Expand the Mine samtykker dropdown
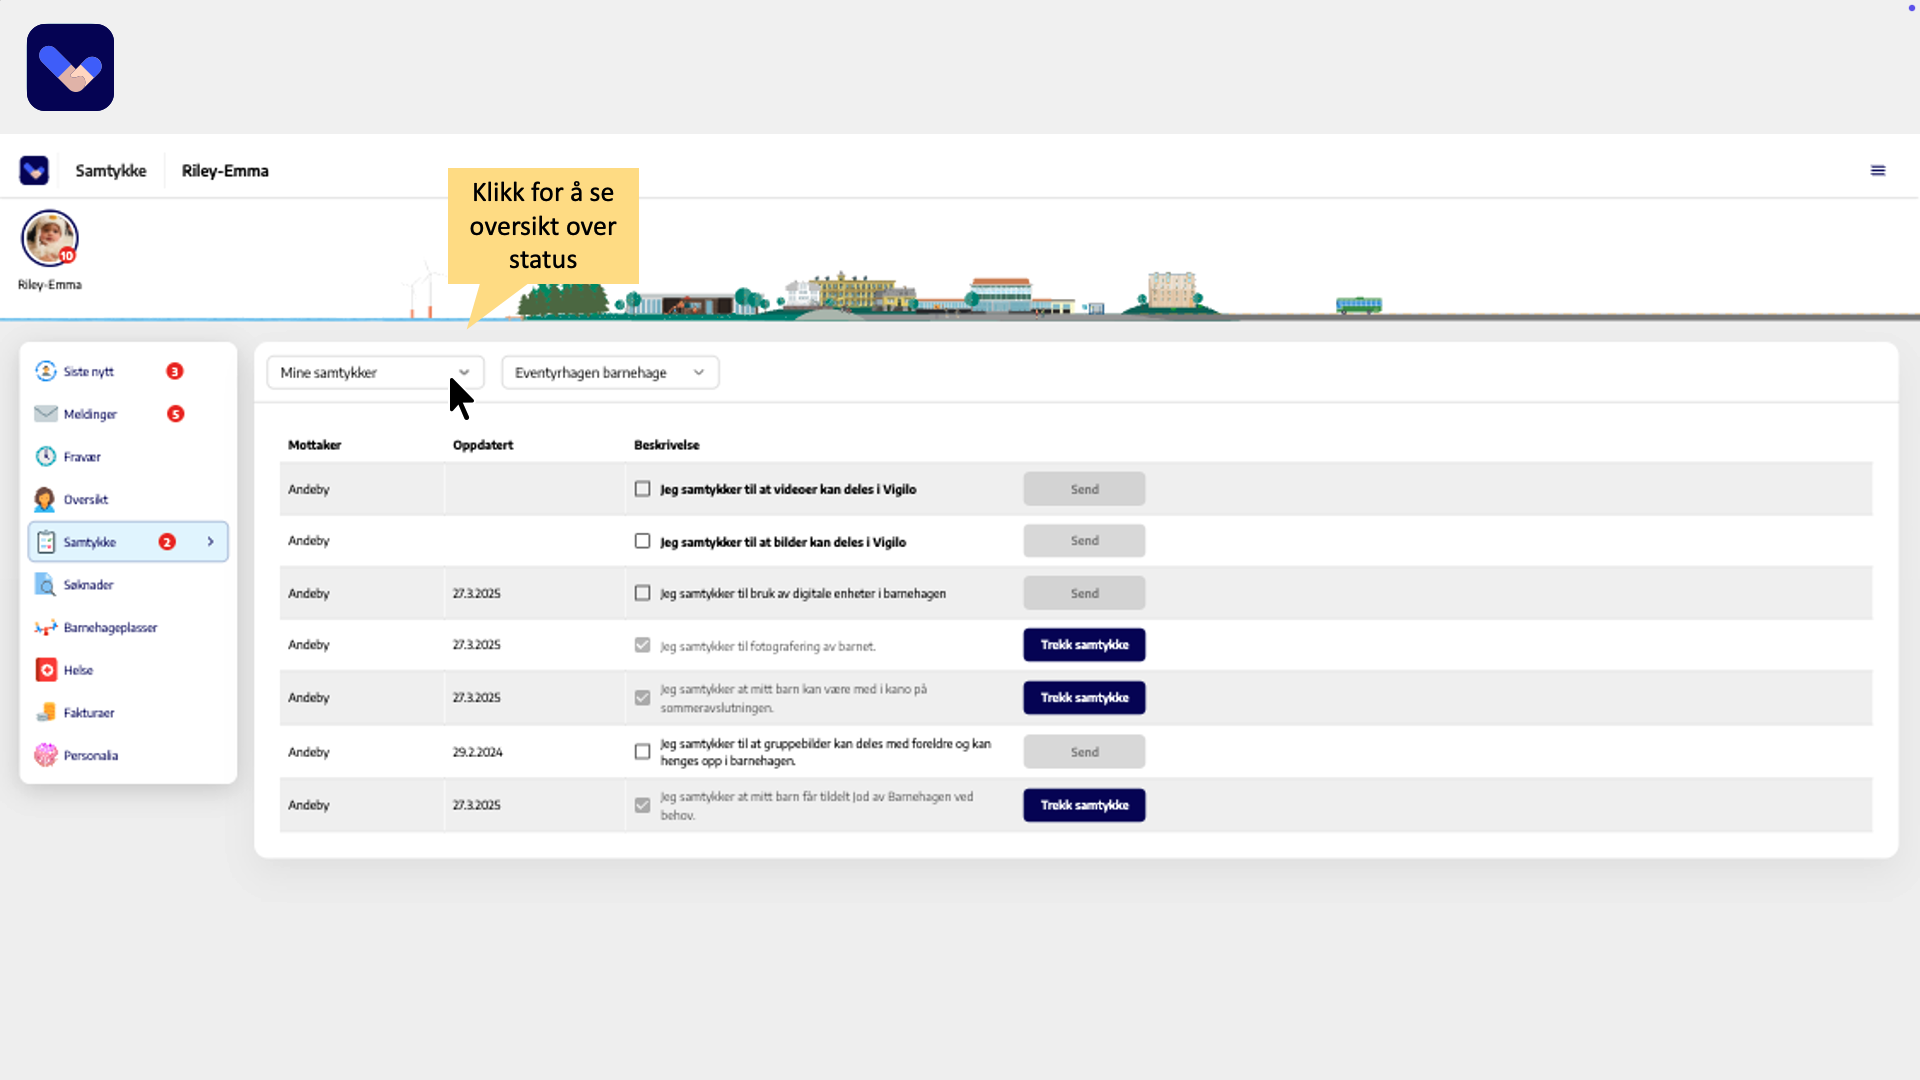1920x1080 pixels. coord(375,373)
